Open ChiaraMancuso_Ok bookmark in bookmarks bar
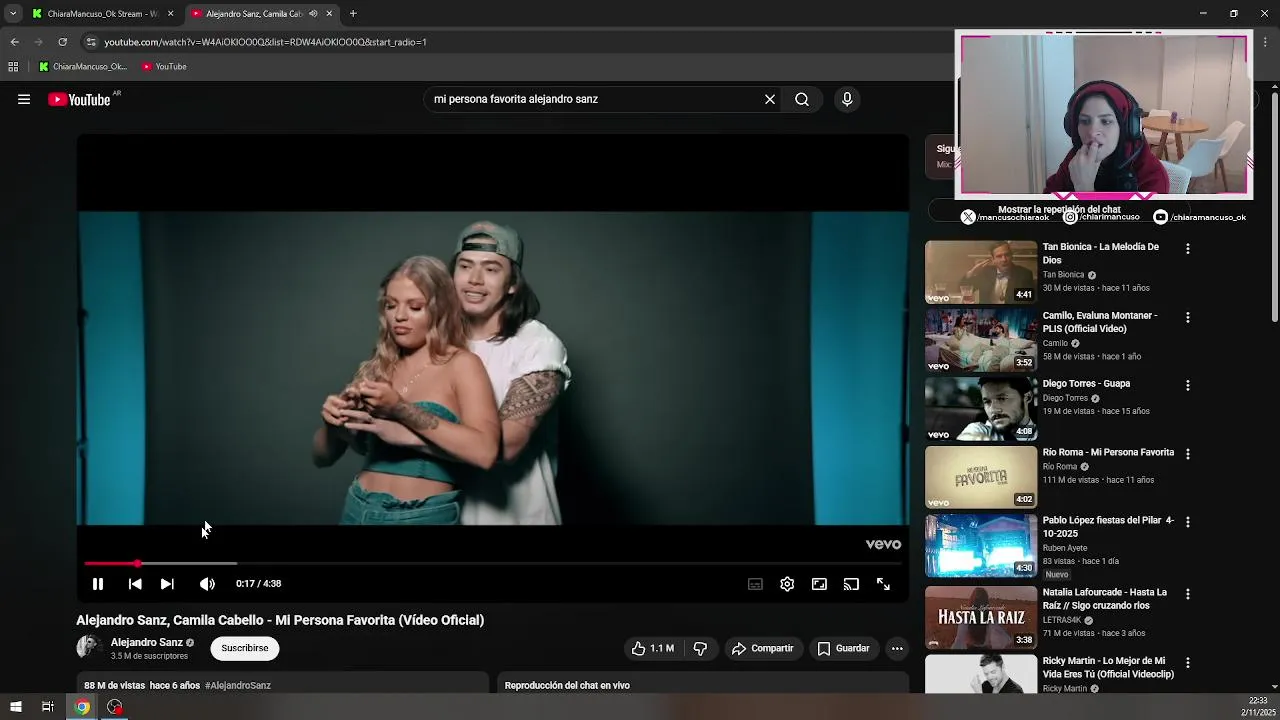1280x720 pixels. pos(83,67)
